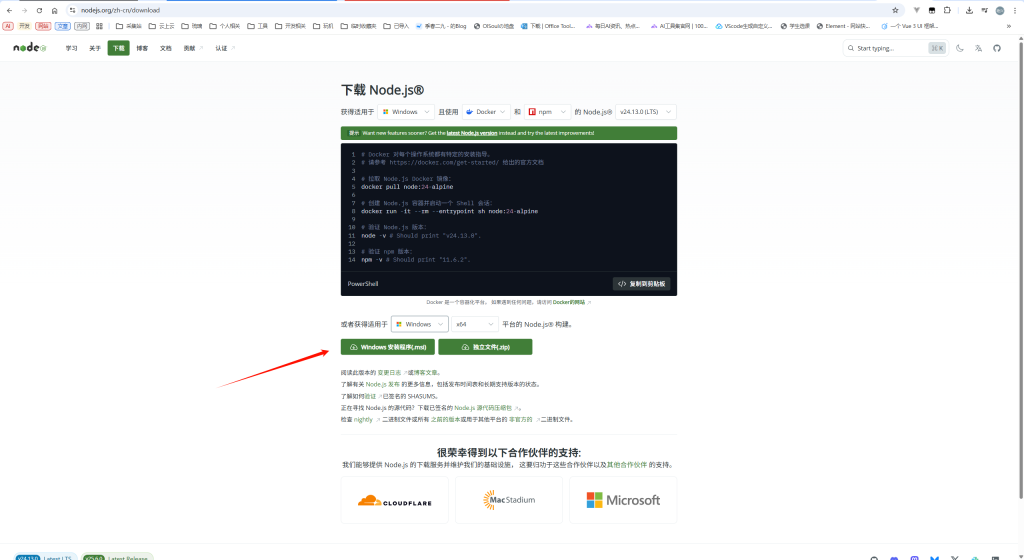
Task: Open the Element bookmark
Action: (844, 26)
